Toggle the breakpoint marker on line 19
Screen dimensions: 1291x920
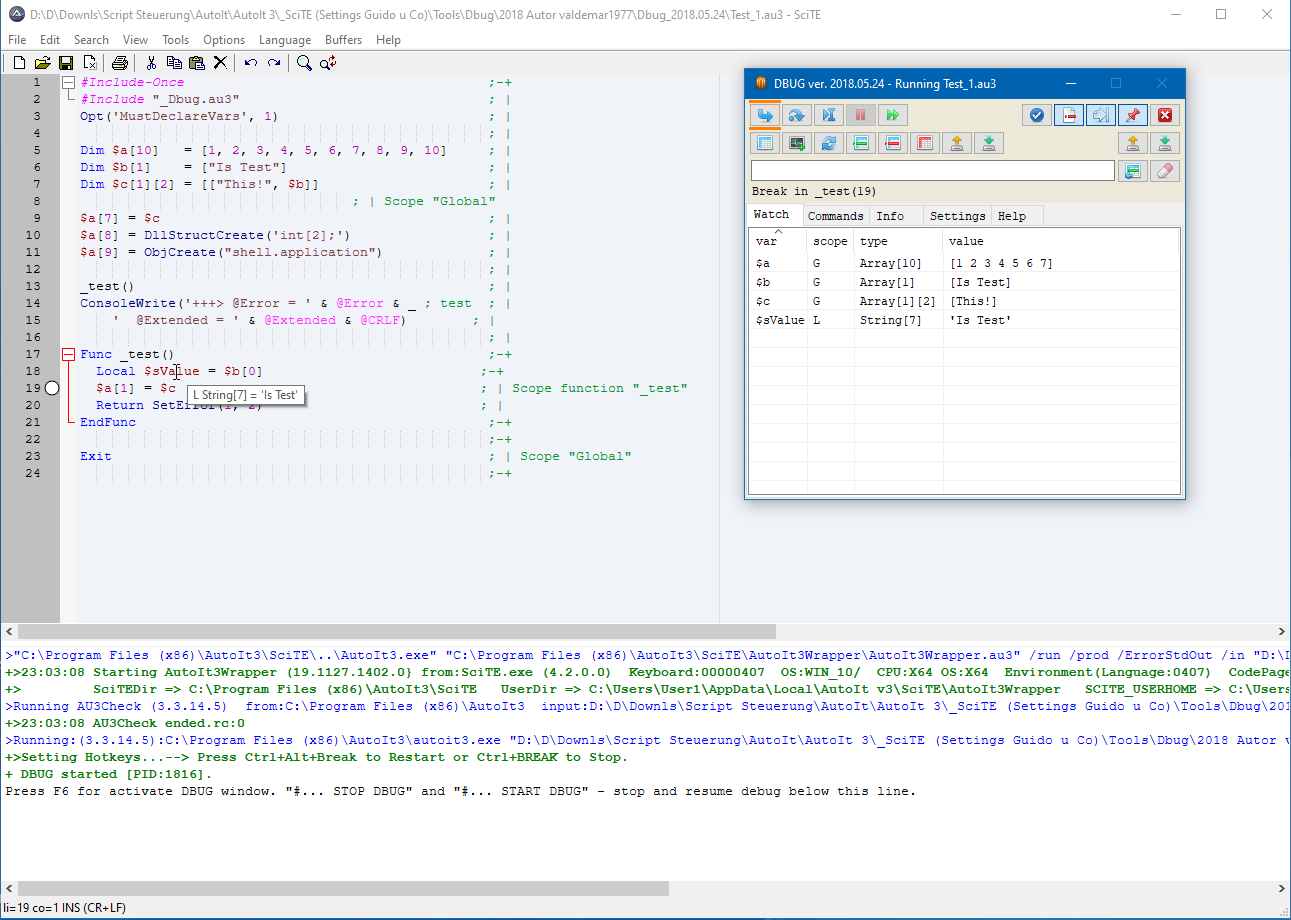[52, 388]
